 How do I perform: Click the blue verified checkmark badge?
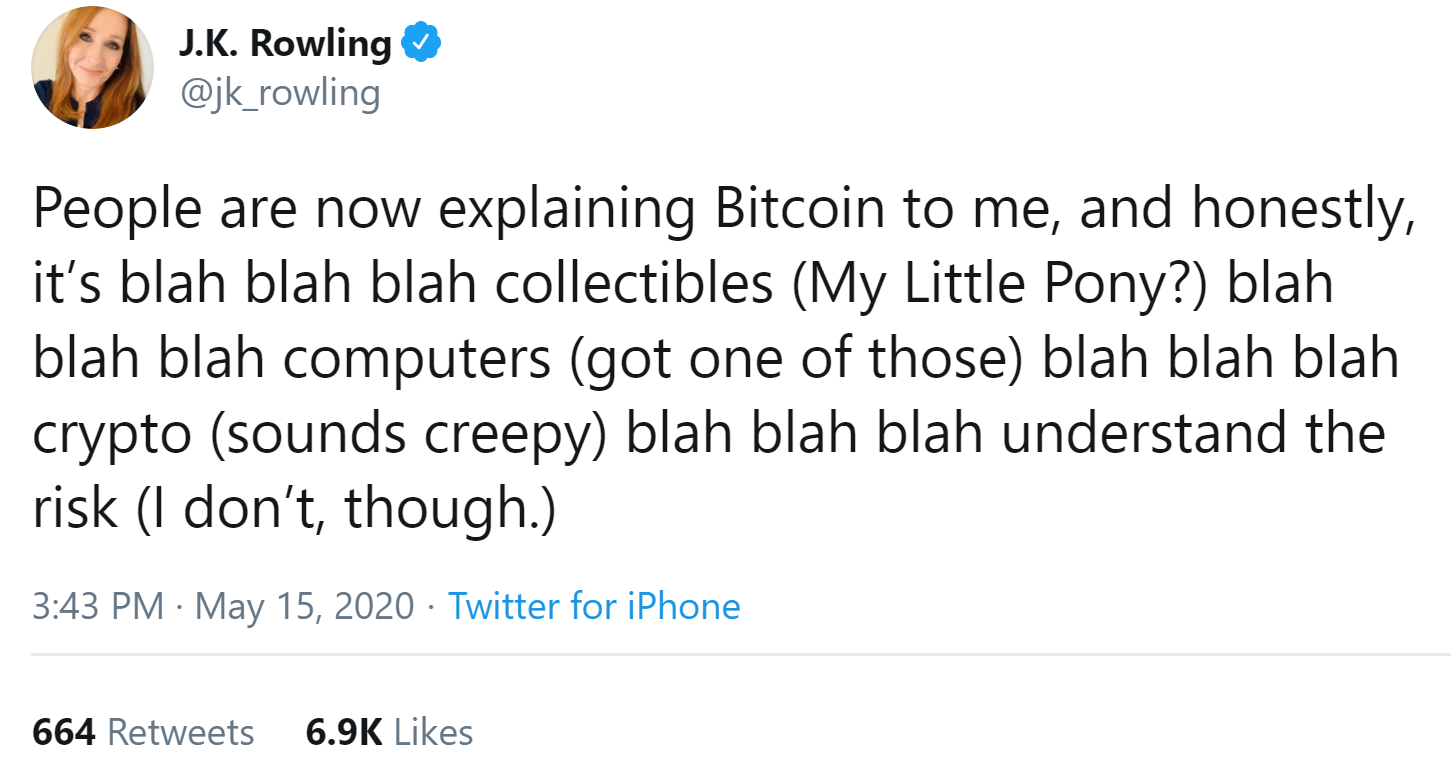[421, 45]
